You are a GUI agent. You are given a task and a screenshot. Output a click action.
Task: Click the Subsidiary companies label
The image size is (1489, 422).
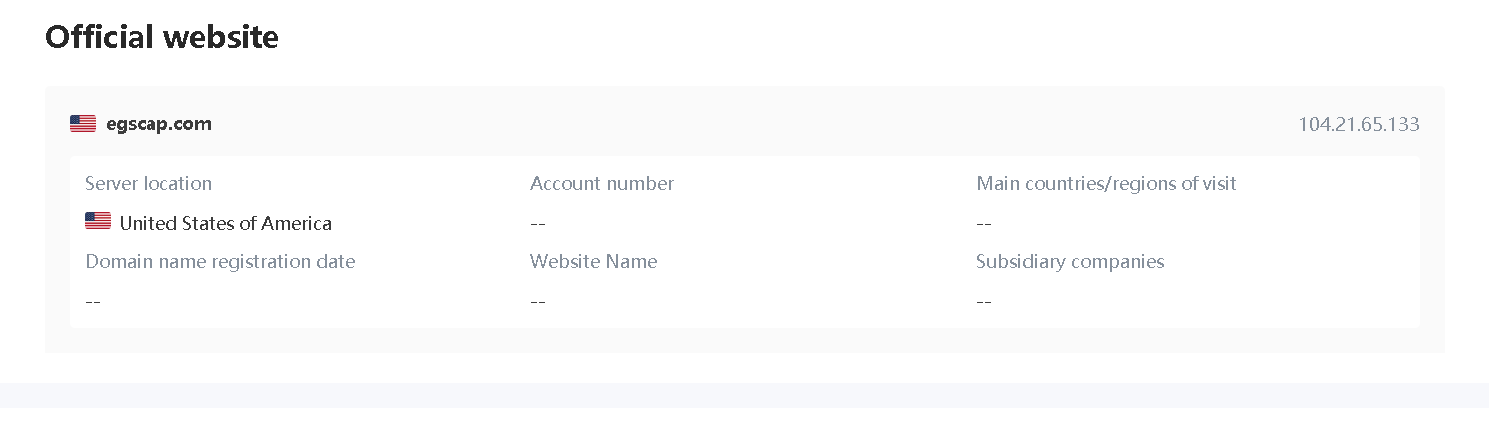(x=1070, y=261)
